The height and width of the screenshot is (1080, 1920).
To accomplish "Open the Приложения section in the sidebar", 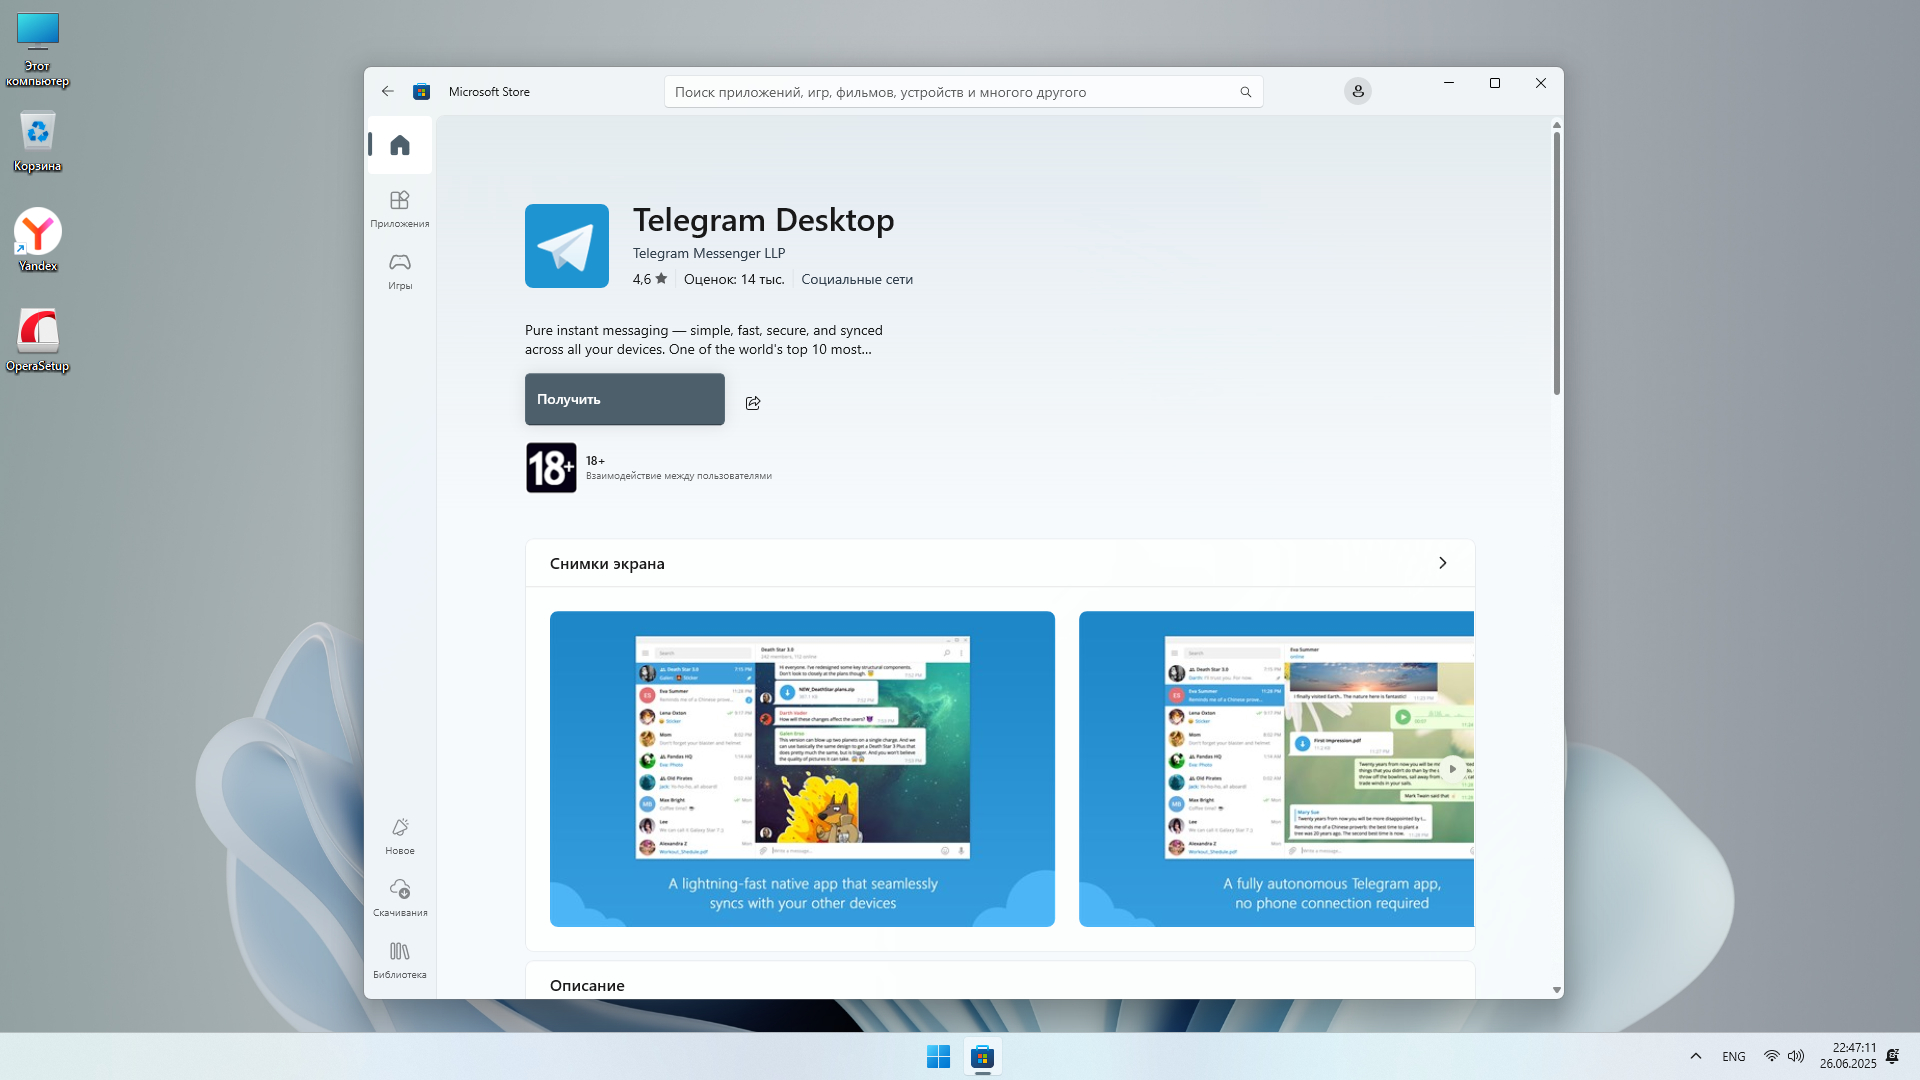I will 400,209.
